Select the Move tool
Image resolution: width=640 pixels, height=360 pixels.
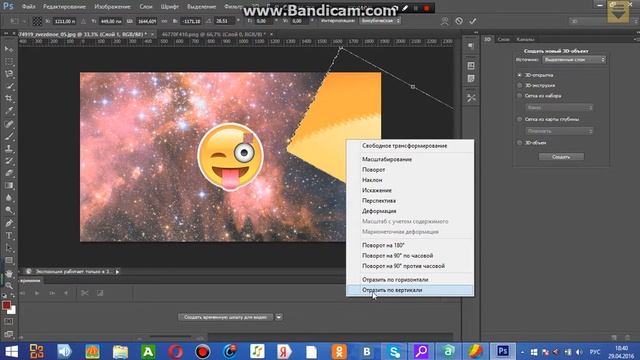pos(9,49)
